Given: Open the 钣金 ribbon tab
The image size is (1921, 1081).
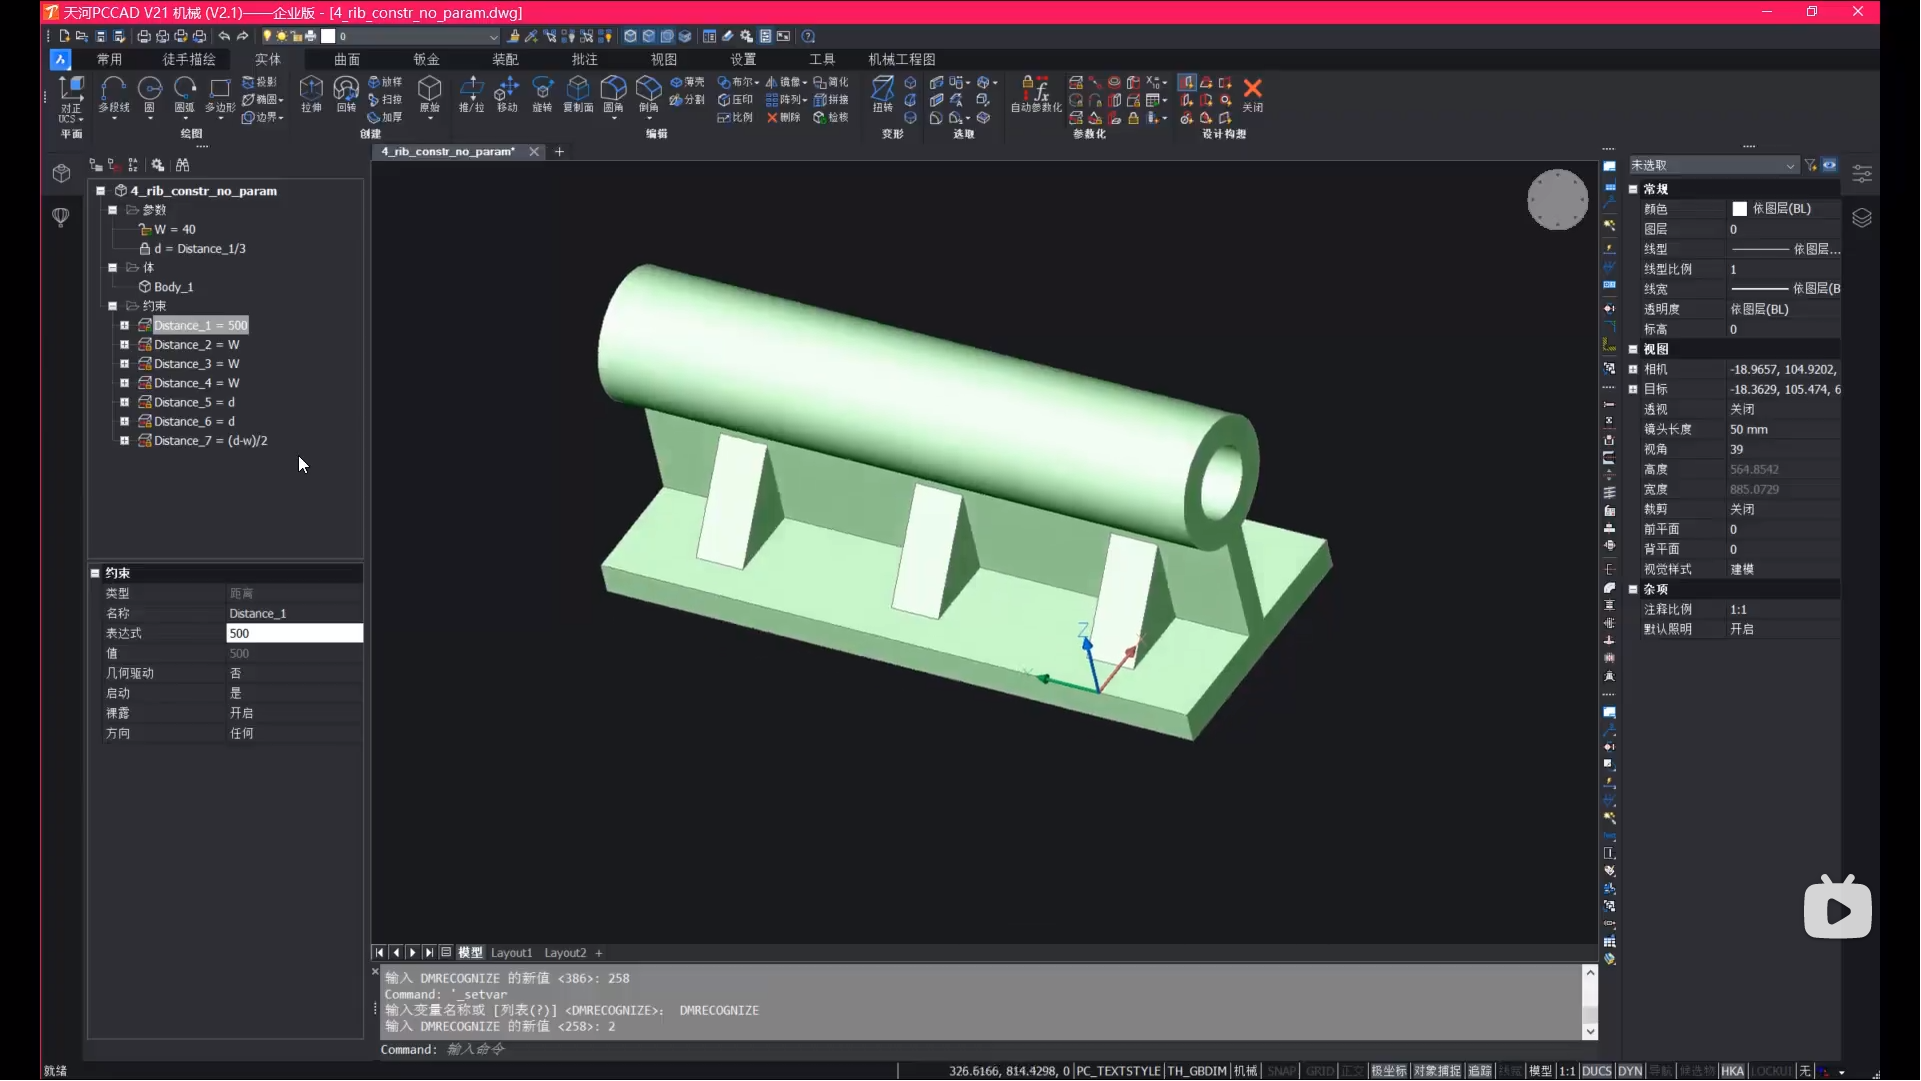Looking at the screenshot, I should pos(426,59).
